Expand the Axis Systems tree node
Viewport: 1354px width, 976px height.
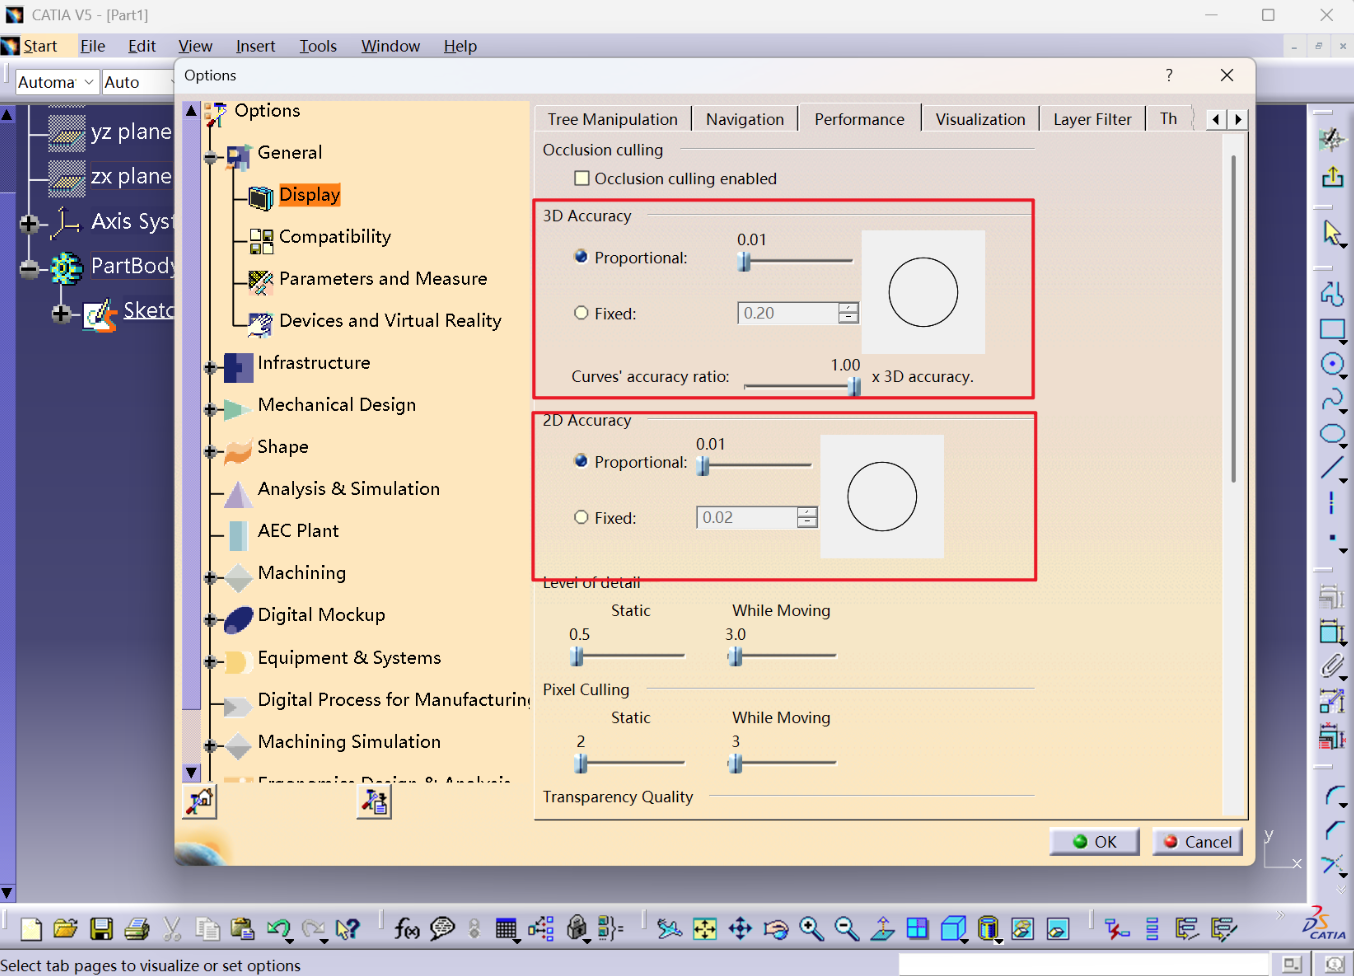pos(29,224)
